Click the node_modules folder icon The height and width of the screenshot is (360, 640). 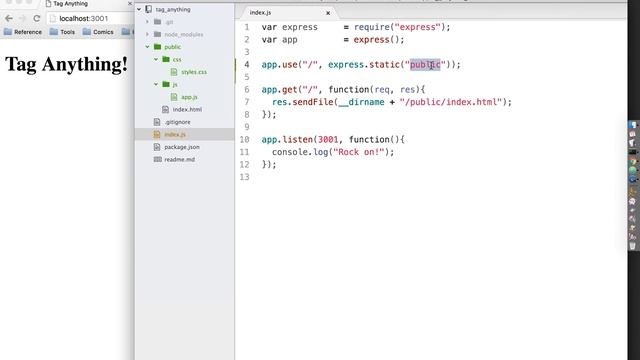click(x=158, y=34)
